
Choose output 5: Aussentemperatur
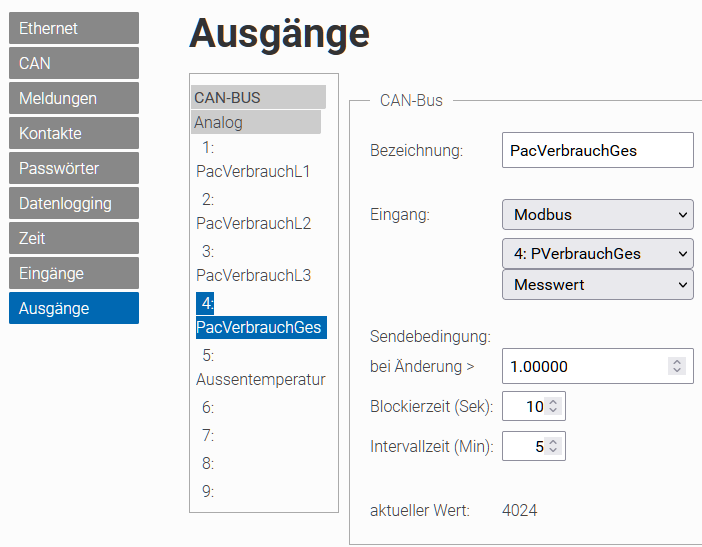tap(261, 367)
